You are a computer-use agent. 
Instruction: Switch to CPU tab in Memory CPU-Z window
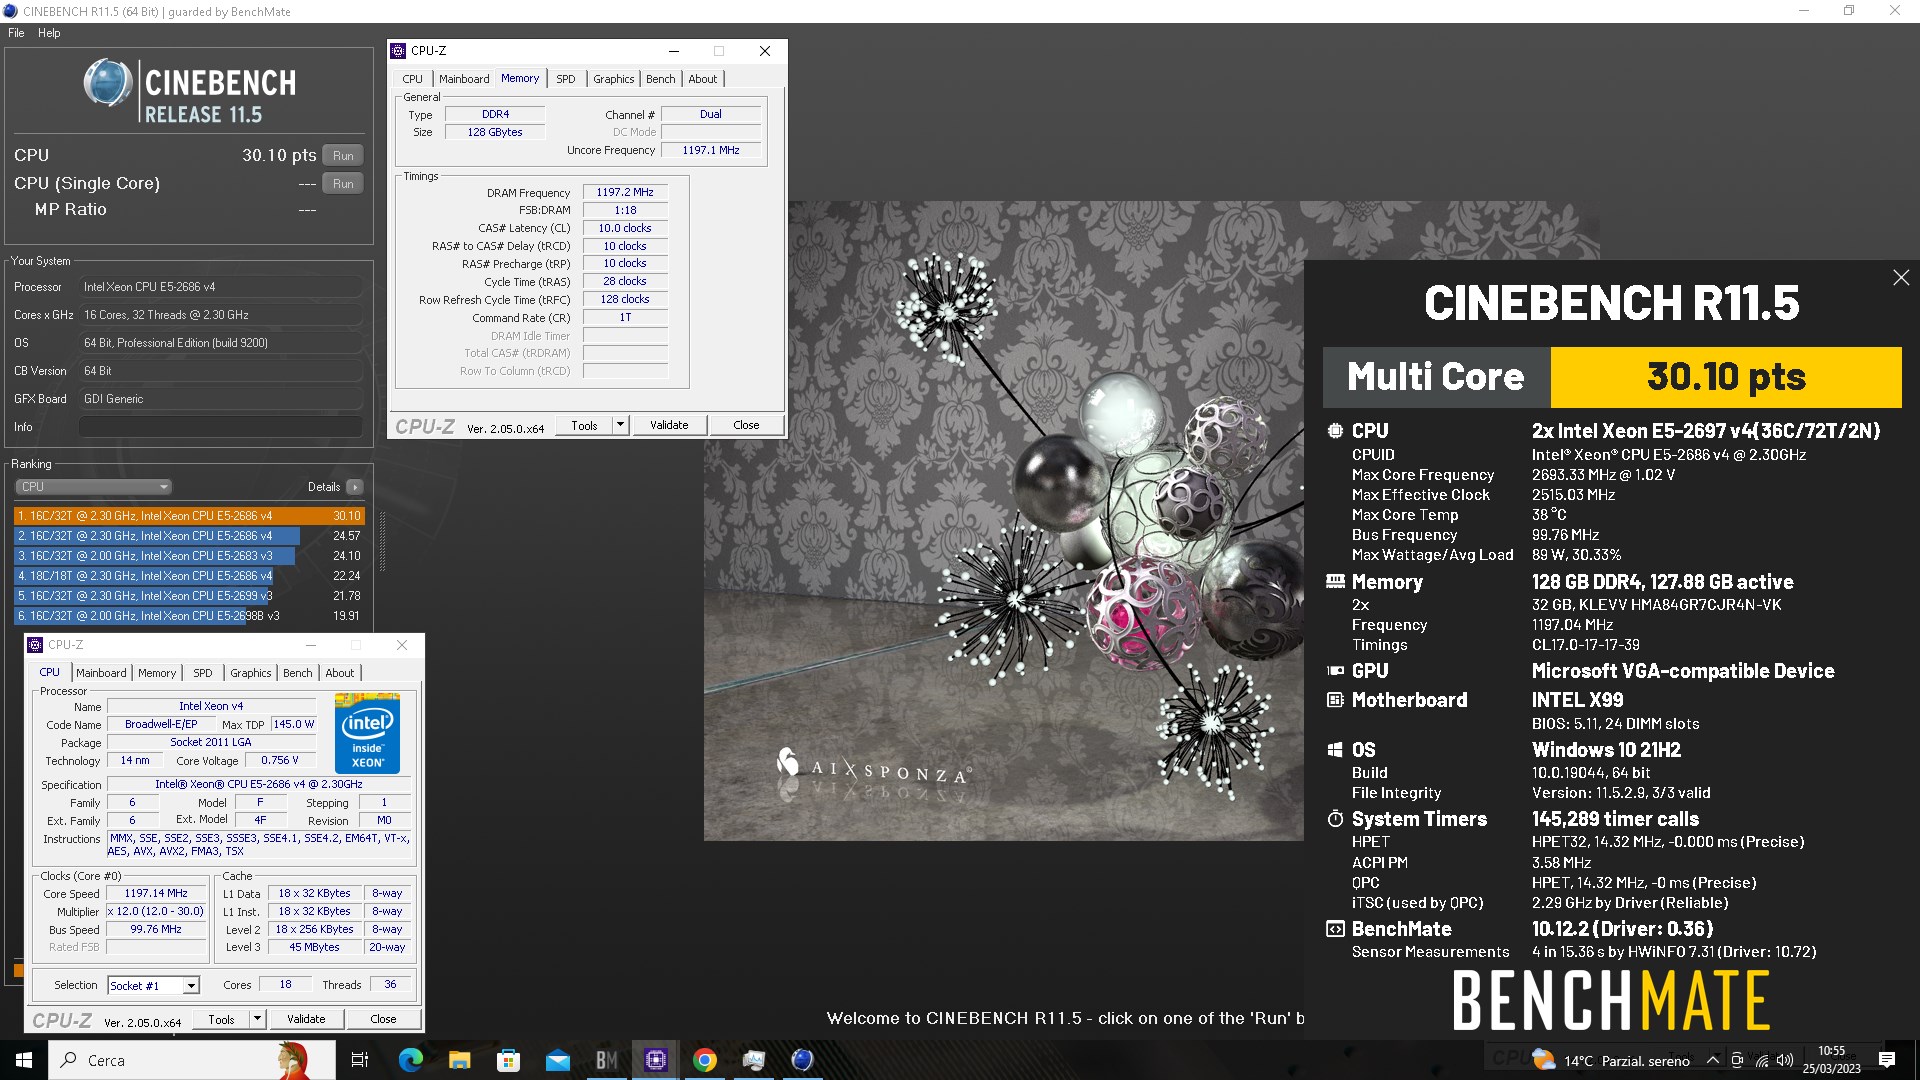point(412,79)
